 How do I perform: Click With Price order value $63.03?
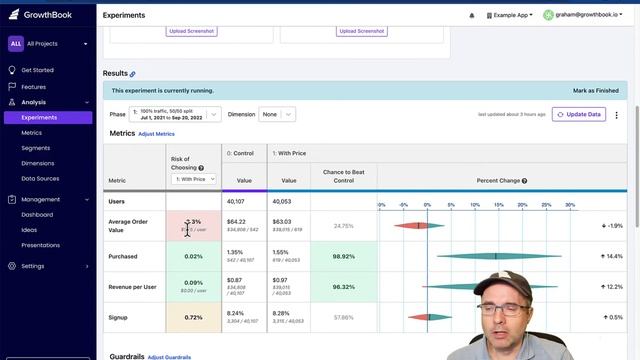282,222
